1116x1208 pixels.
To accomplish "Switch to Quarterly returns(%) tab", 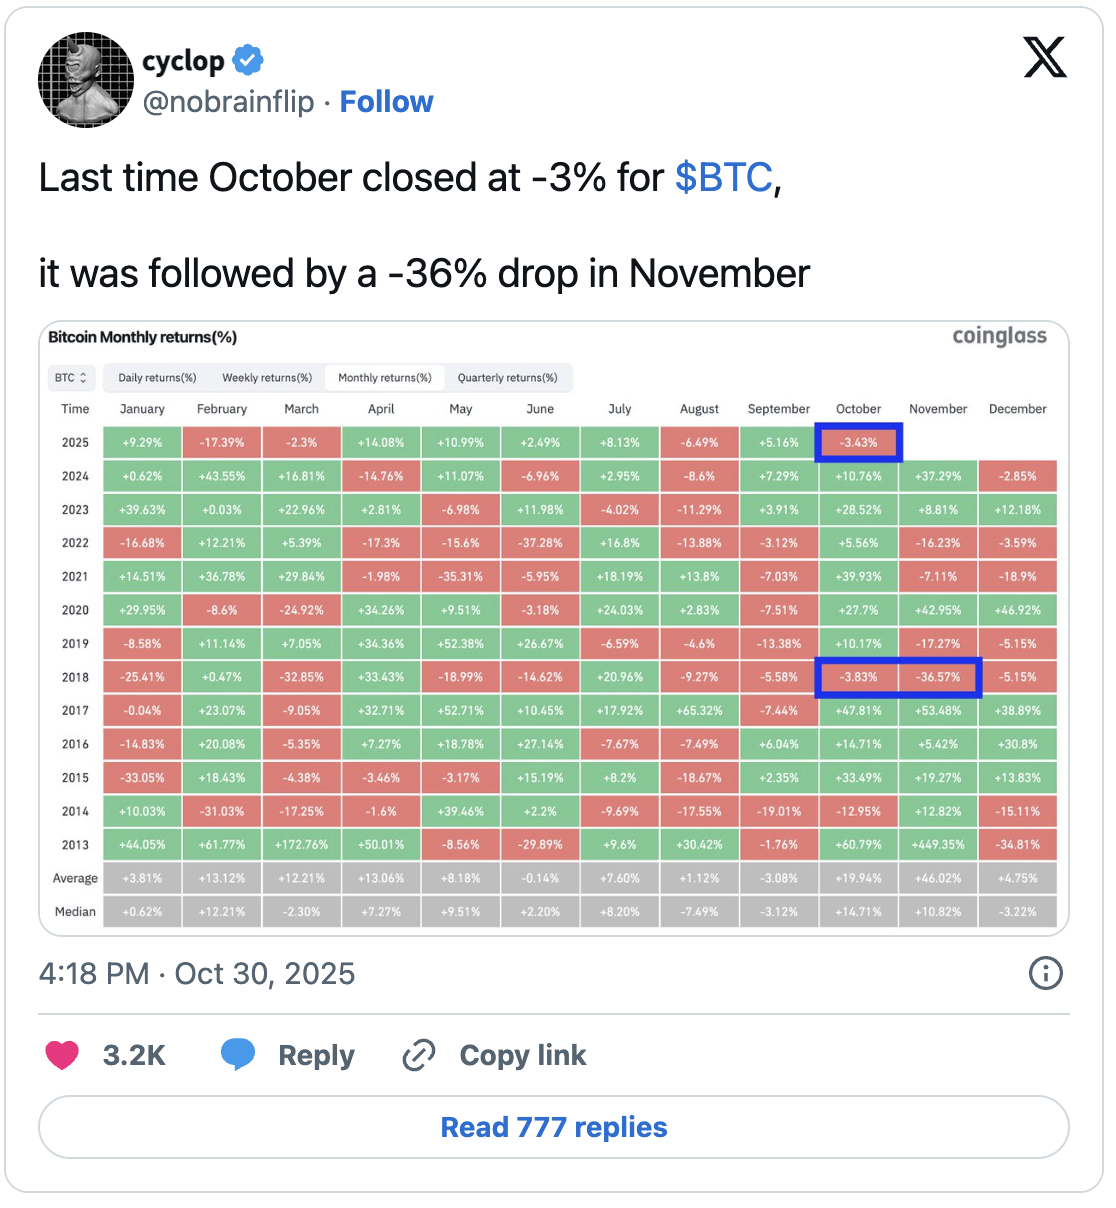I will tap(507, 378).
